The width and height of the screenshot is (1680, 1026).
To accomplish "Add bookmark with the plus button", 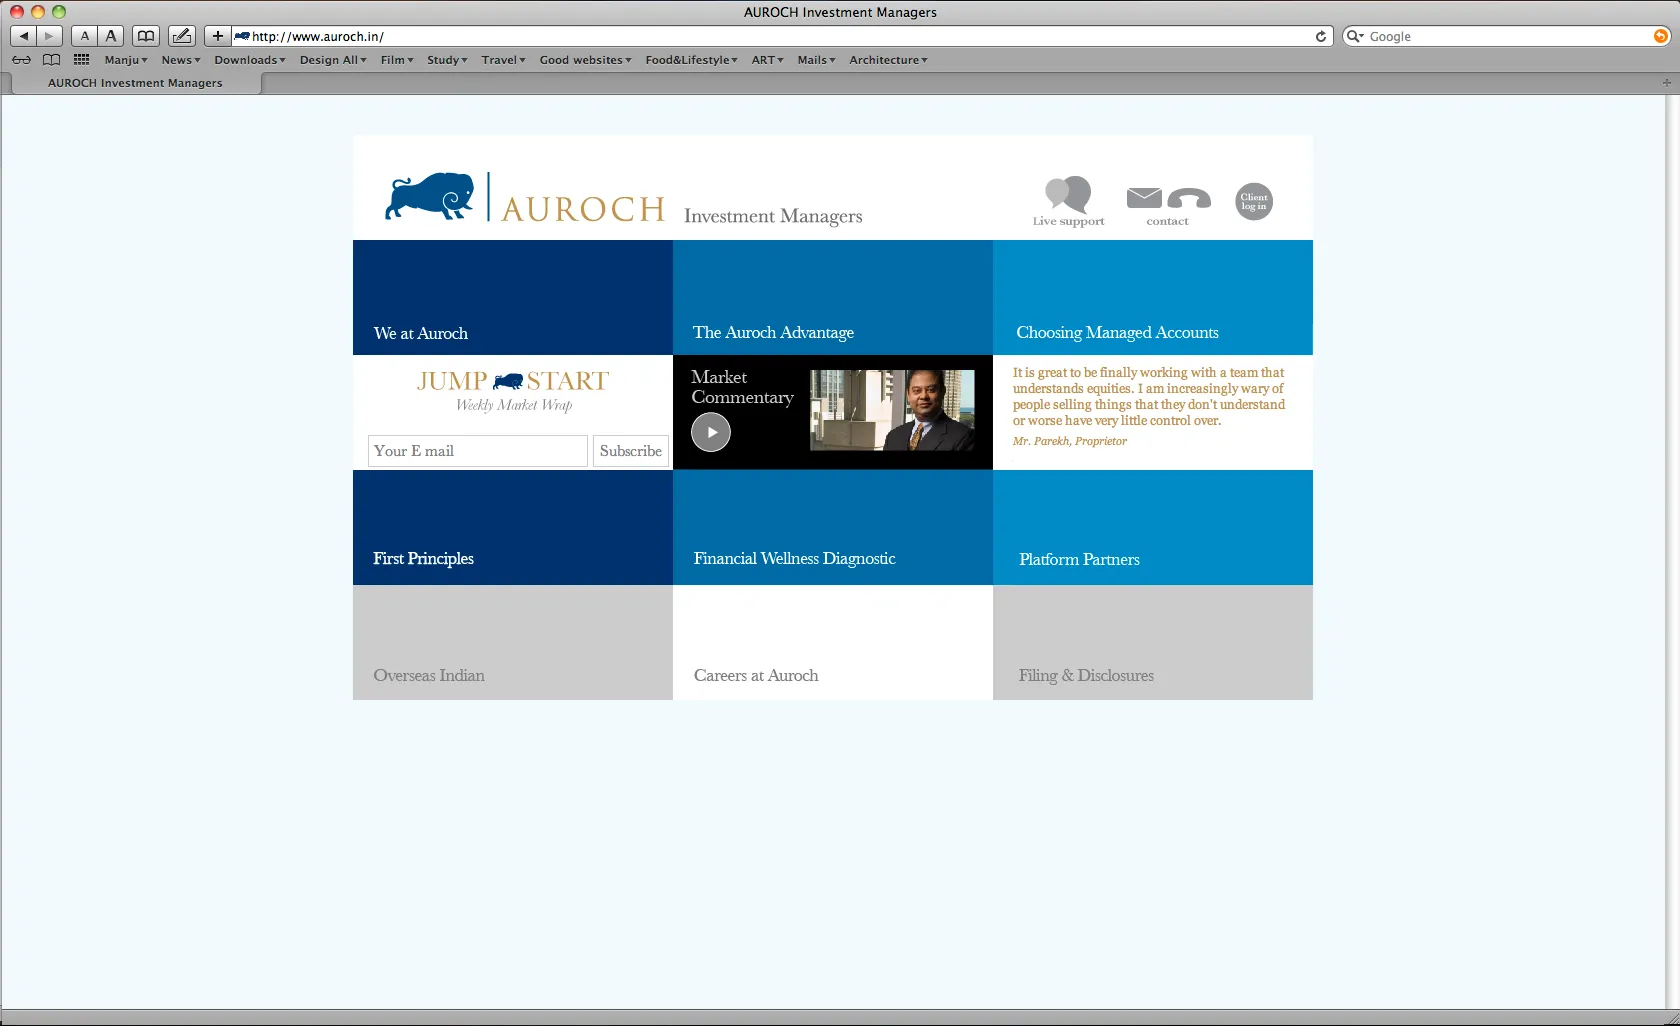I will pos(217,36).
